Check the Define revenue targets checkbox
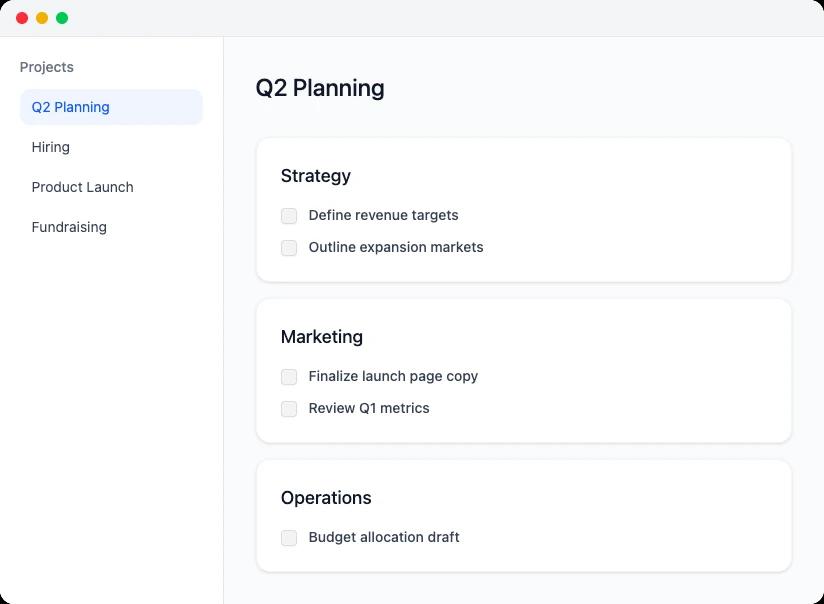This screenshot has height=604, width=824. tap(289, 216)
